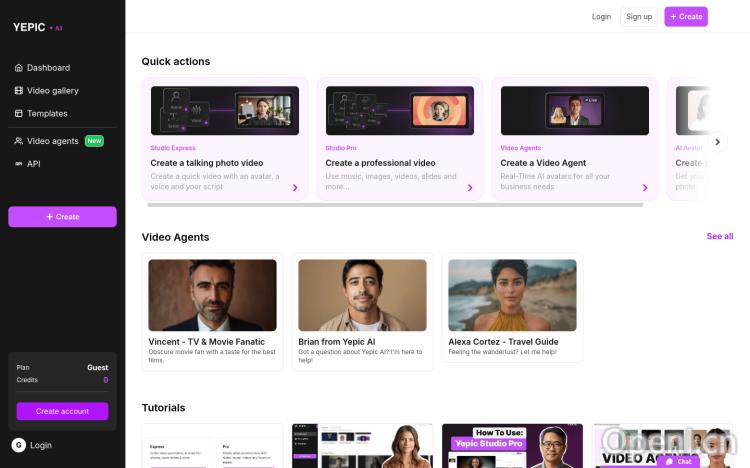
Task: Click the quick actions horizontal scrollbar
Action: [x=395, y=205]
